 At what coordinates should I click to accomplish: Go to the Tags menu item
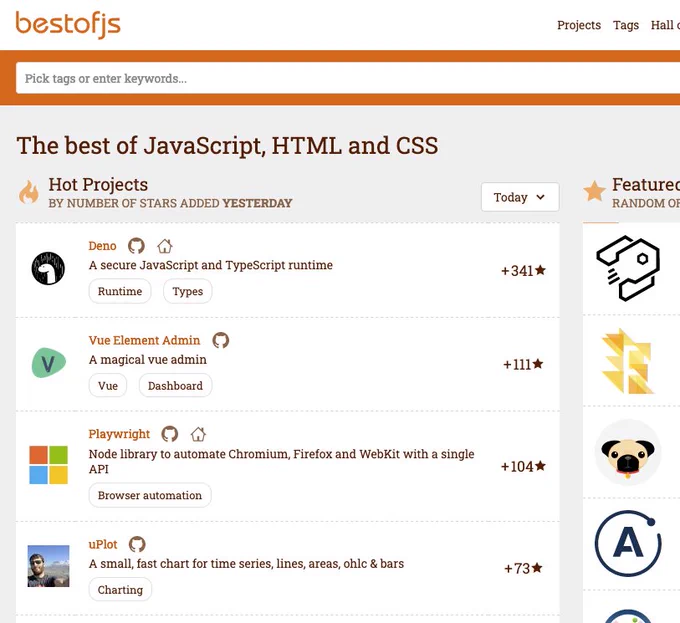(626, 25)
